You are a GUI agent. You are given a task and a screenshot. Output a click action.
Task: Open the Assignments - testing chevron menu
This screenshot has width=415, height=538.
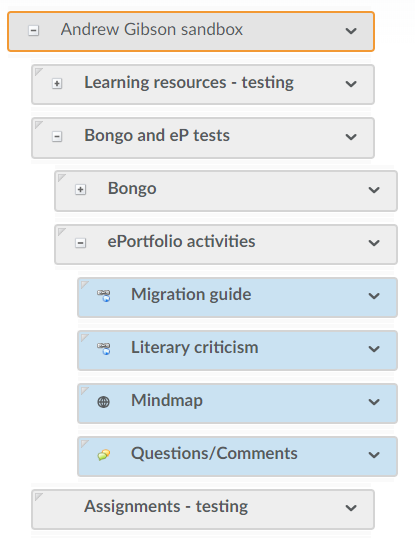[x=351, y=508]
